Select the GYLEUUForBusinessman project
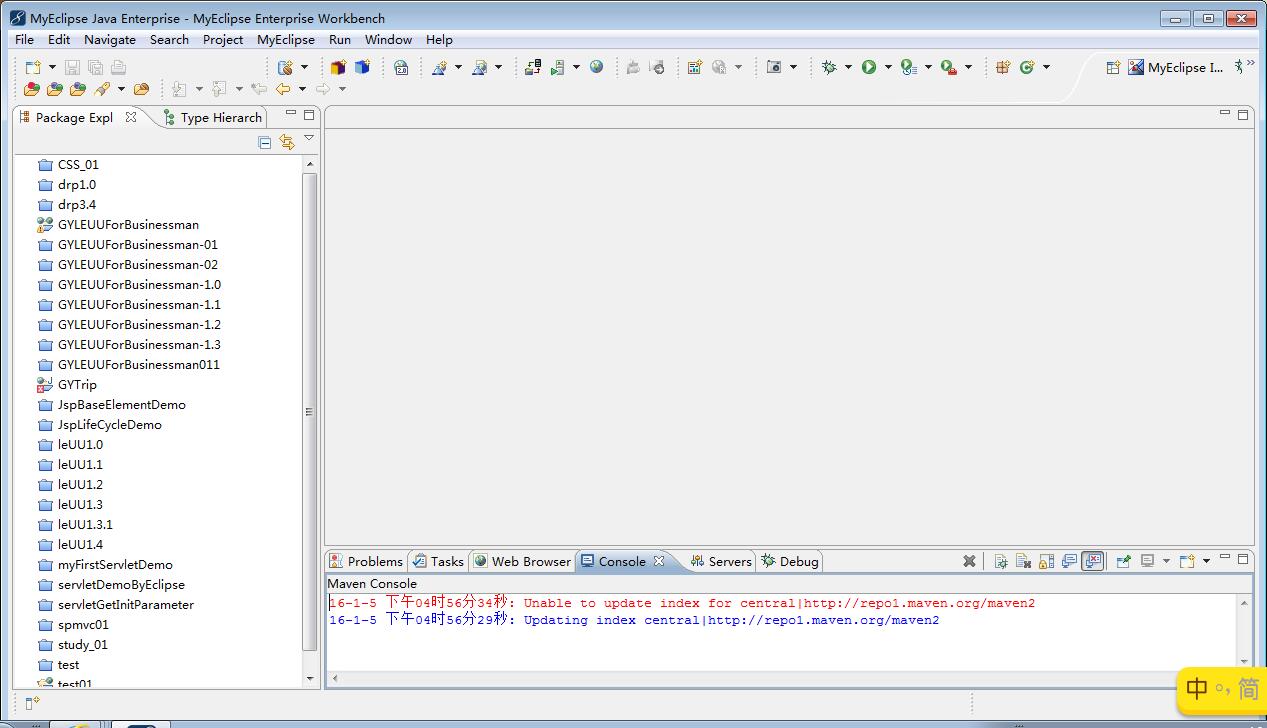Viewport: 1267px width, 728px height. click(x=128, y=224)
